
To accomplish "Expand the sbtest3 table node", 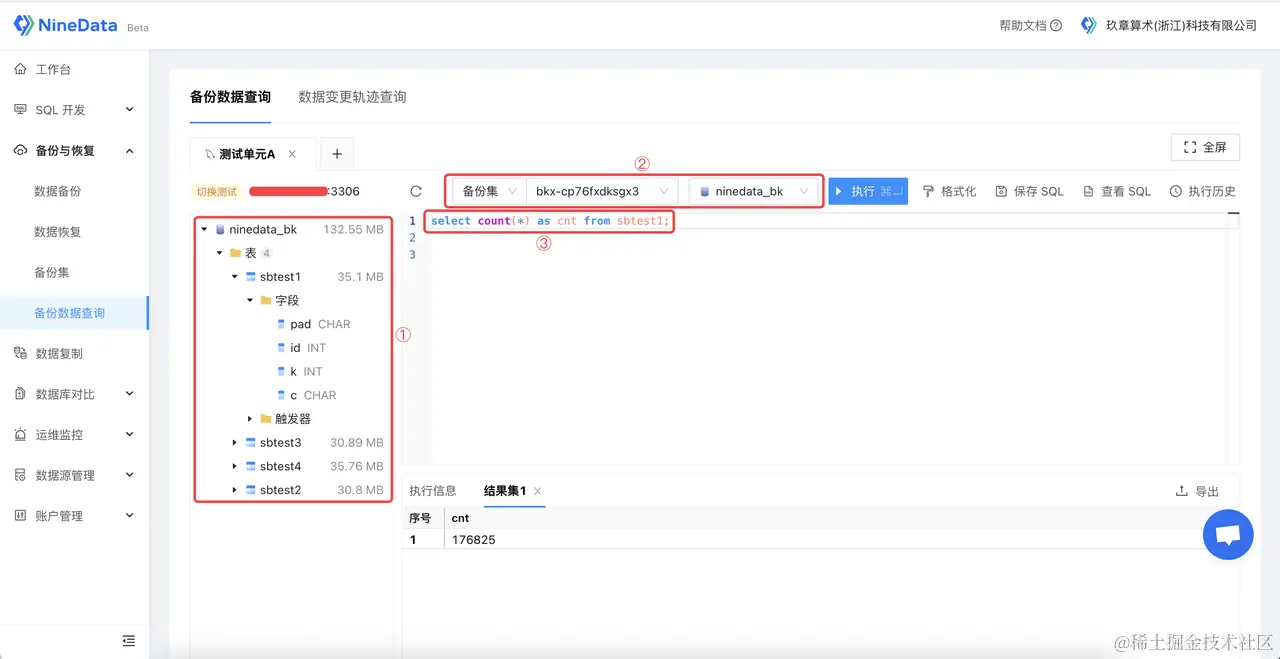I will pyautogui.click(x=234, y=442).
